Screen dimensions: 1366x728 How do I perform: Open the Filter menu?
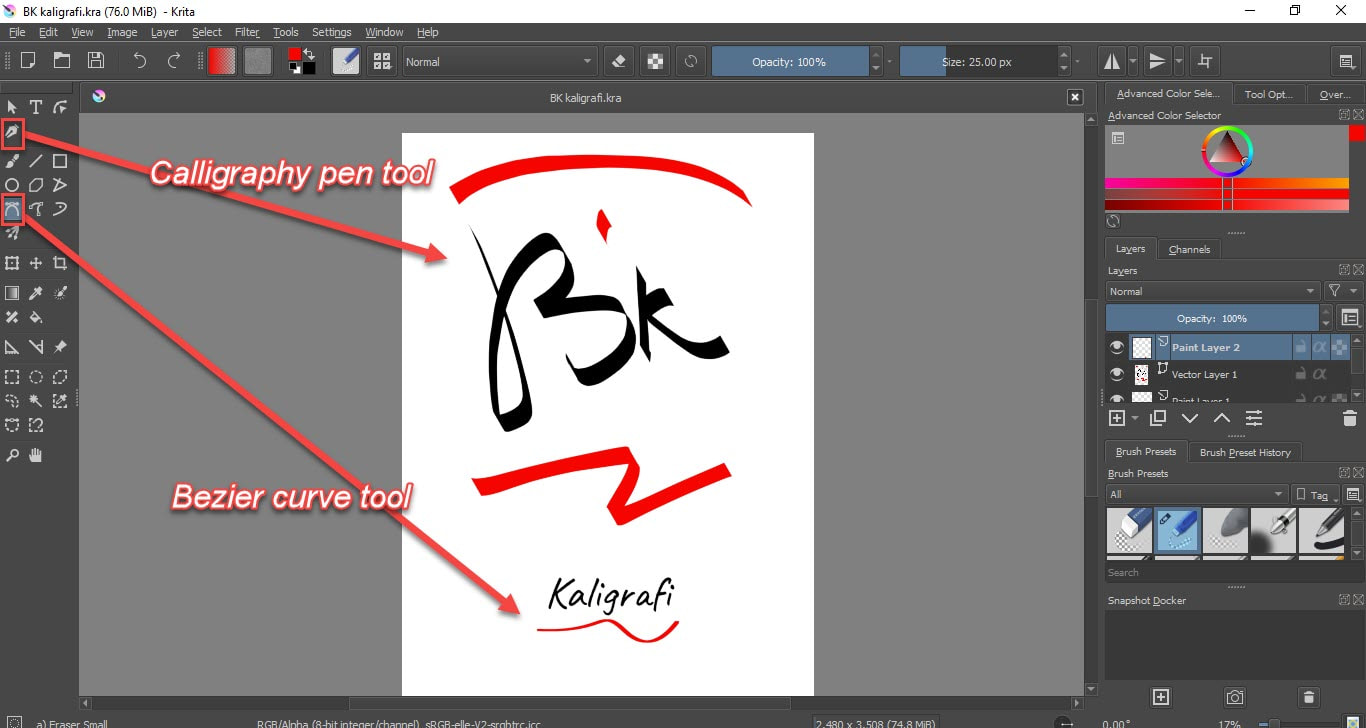[x=247, y=32]
